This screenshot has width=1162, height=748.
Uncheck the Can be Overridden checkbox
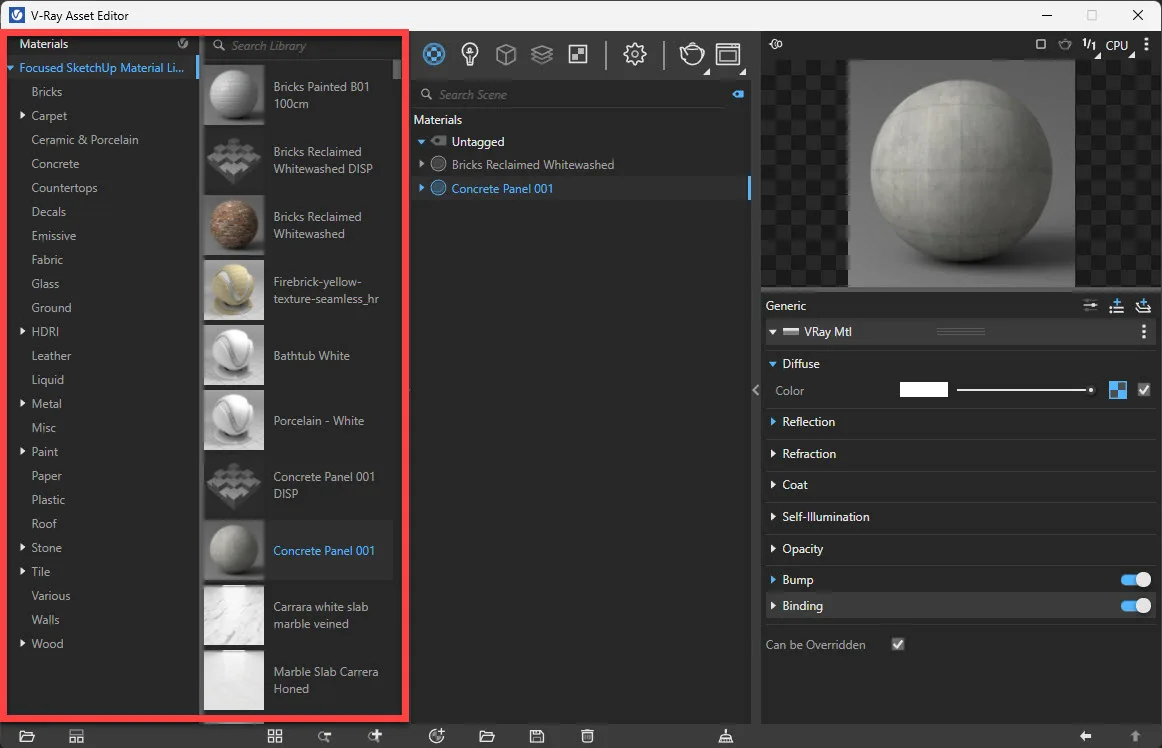coord(897,644)
